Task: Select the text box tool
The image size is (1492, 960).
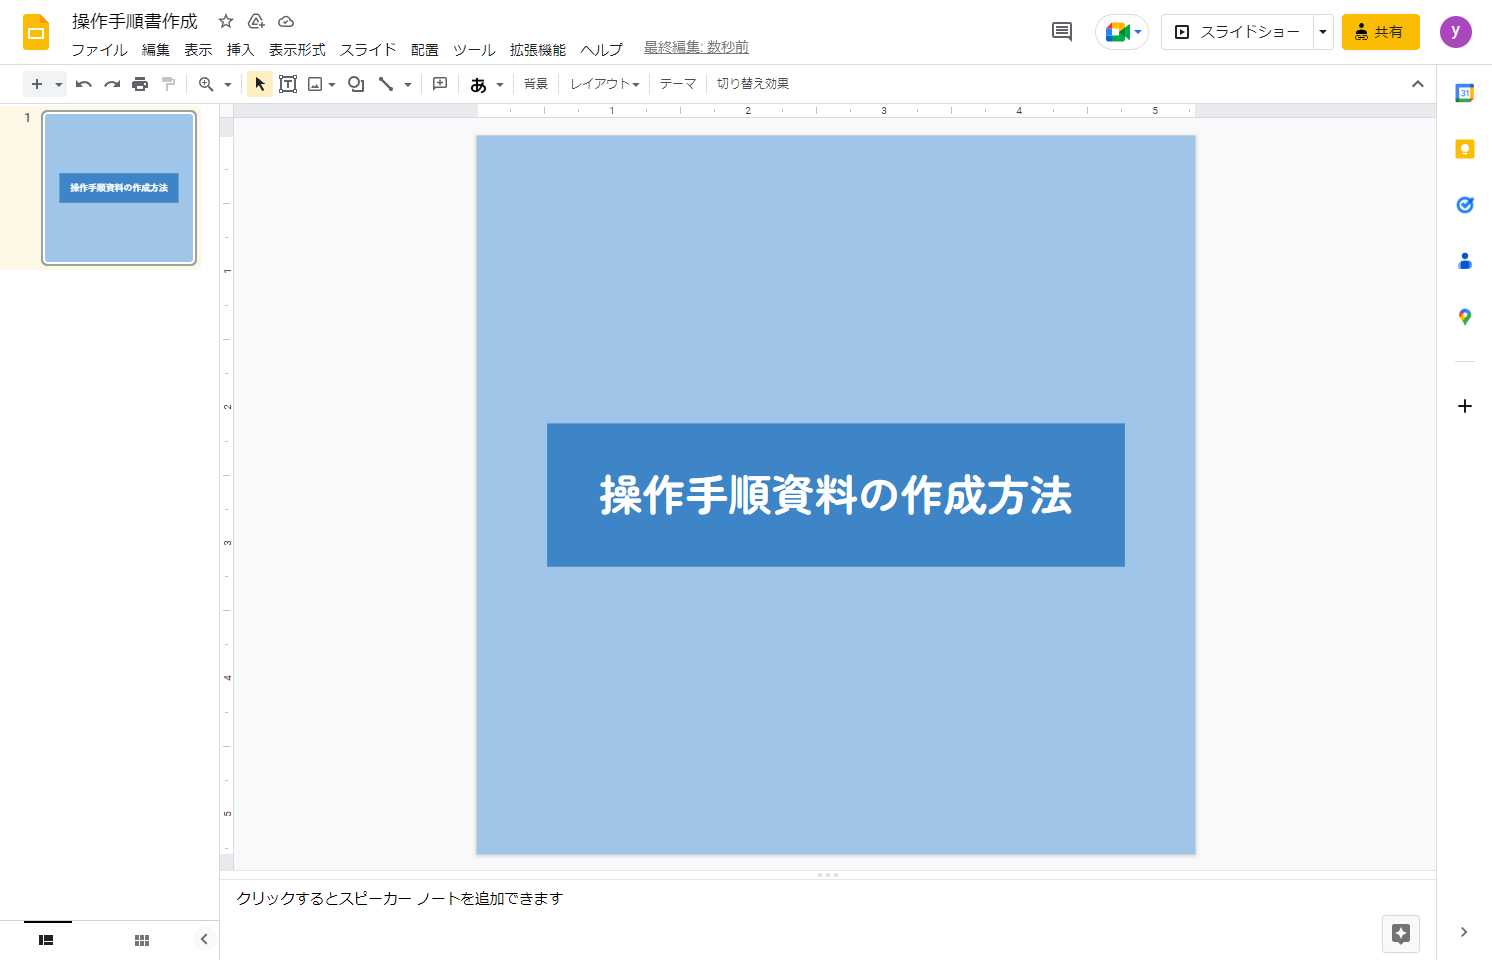Action: [x=288, y=84]
